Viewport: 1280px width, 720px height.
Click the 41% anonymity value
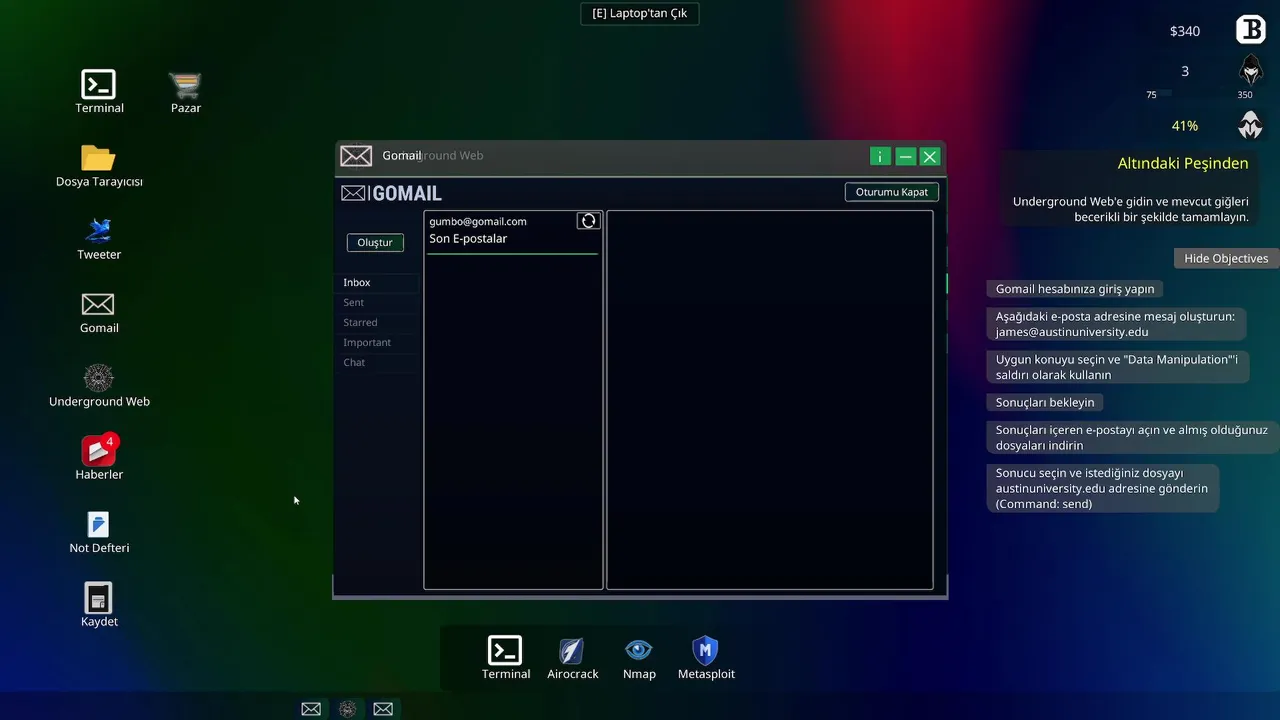[1185, 126]
